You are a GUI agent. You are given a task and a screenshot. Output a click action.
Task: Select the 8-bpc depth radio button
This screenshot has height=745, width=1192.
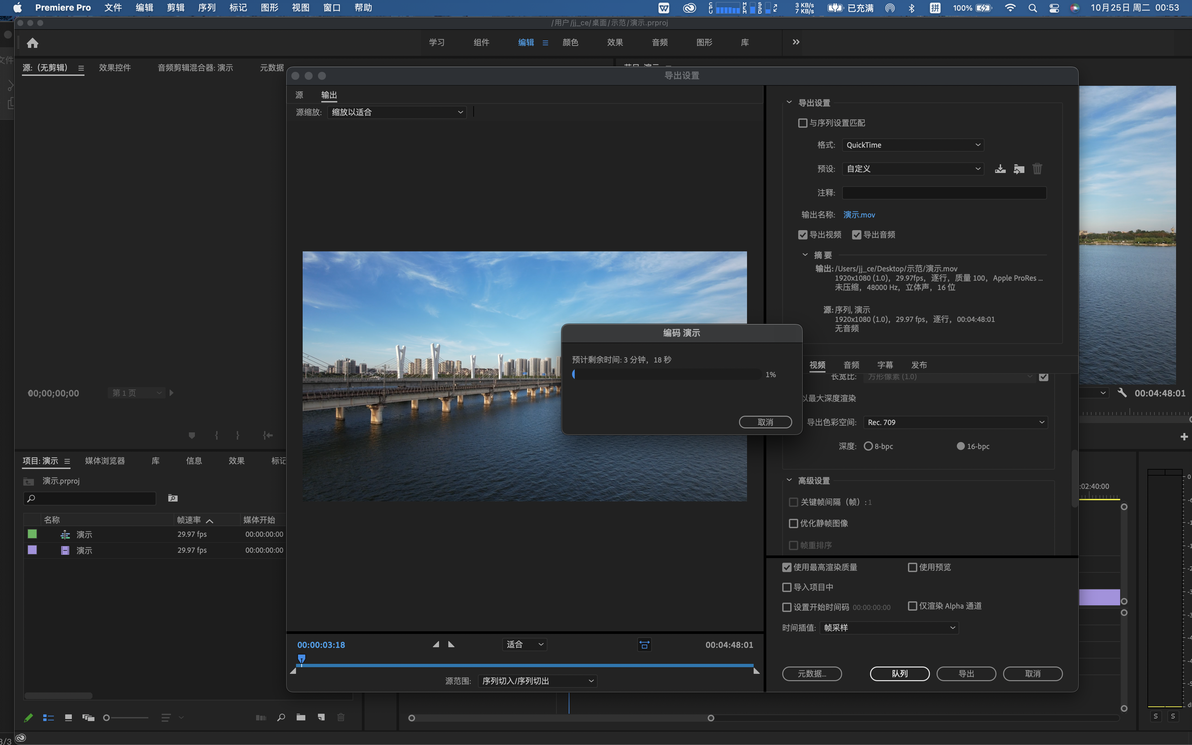868,446
